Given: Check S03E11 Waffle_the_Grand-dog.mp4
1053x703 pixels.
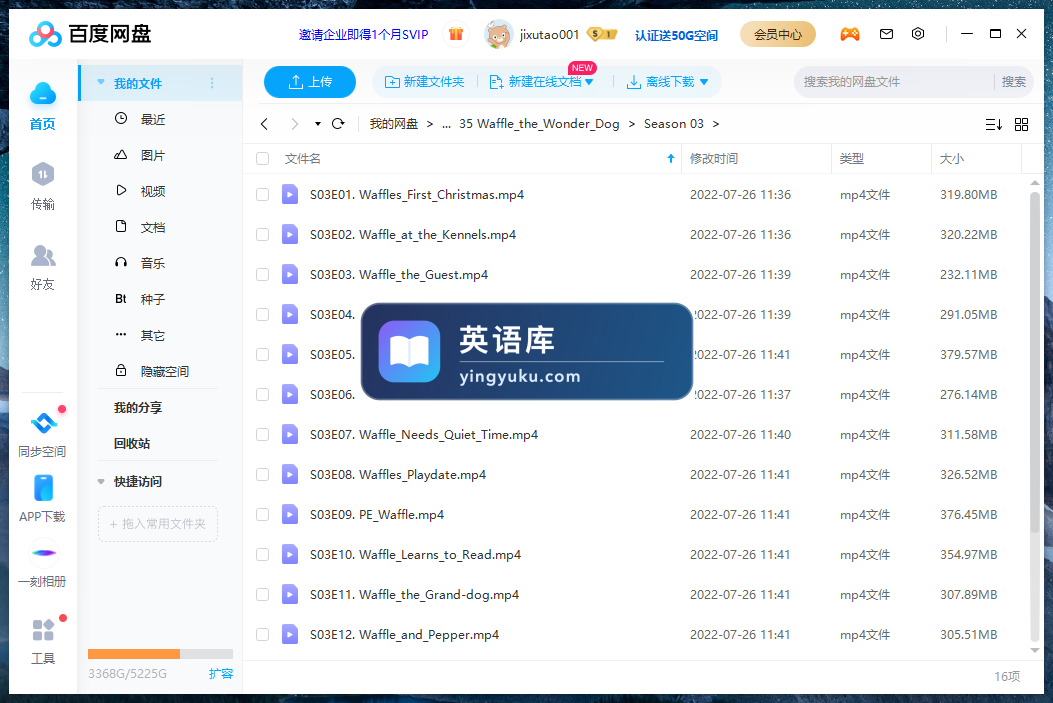Looking at the screenshot, I should [263, 594].
